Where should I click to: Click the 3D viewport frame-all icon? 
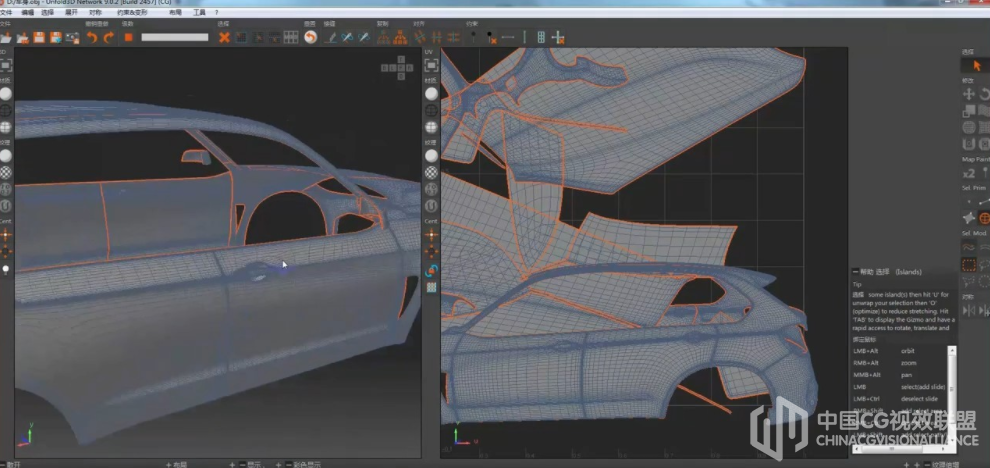[x=6, y=65]
